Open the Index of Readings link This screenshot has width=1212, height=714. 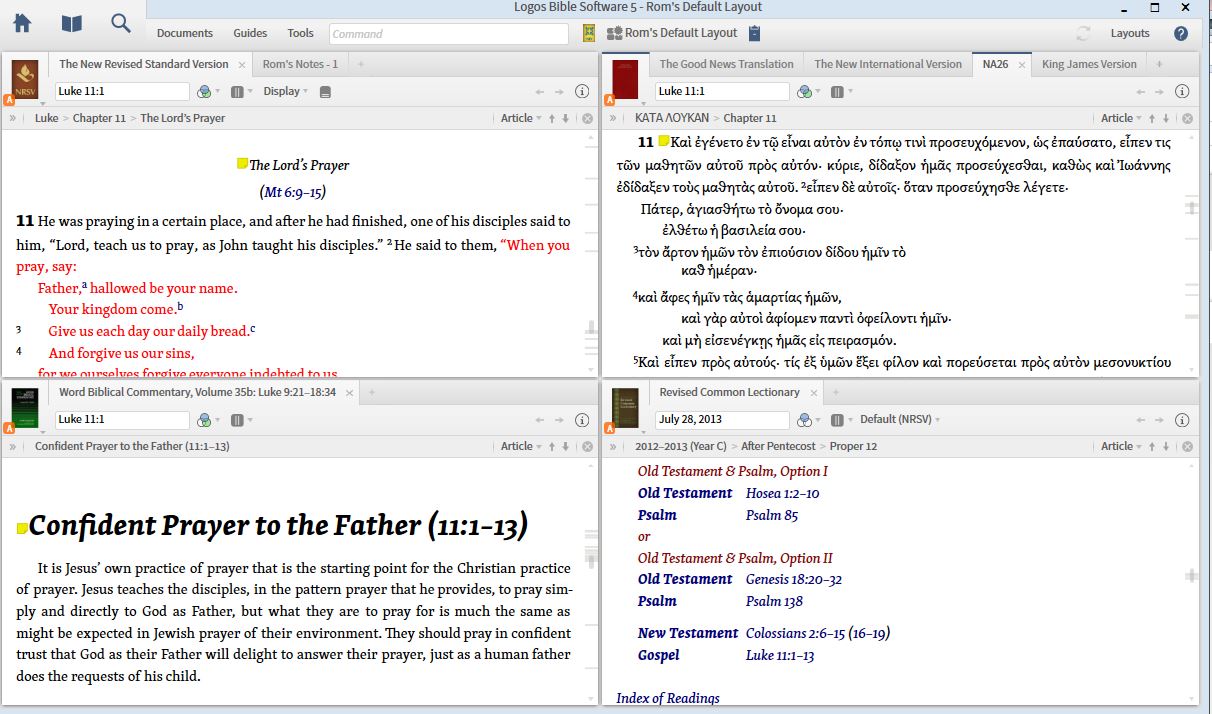pyautogui.click(x=668, y=698)
